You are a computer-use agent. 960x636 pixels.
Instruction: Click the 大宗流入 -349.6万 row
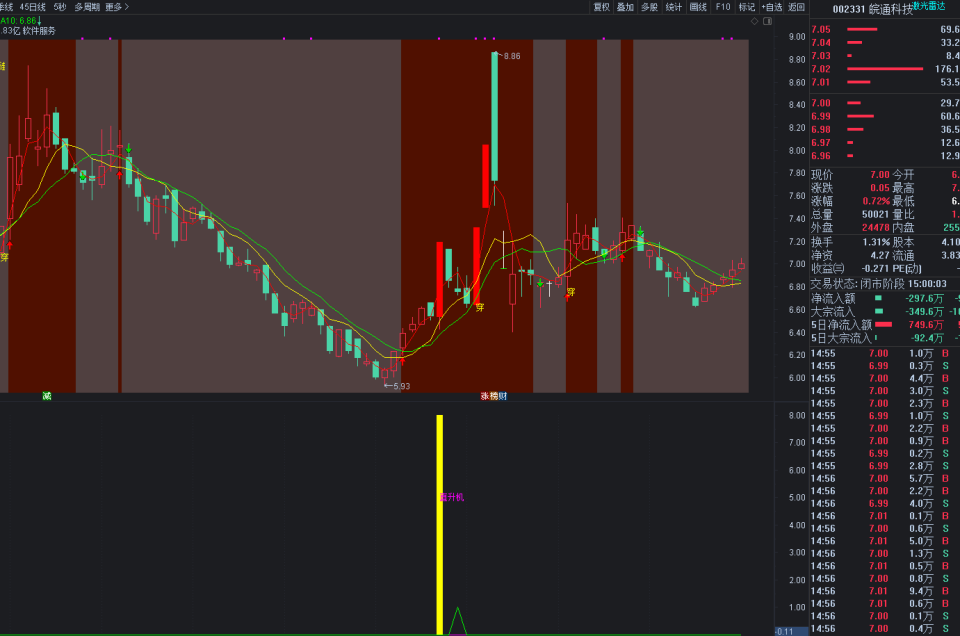885,312
